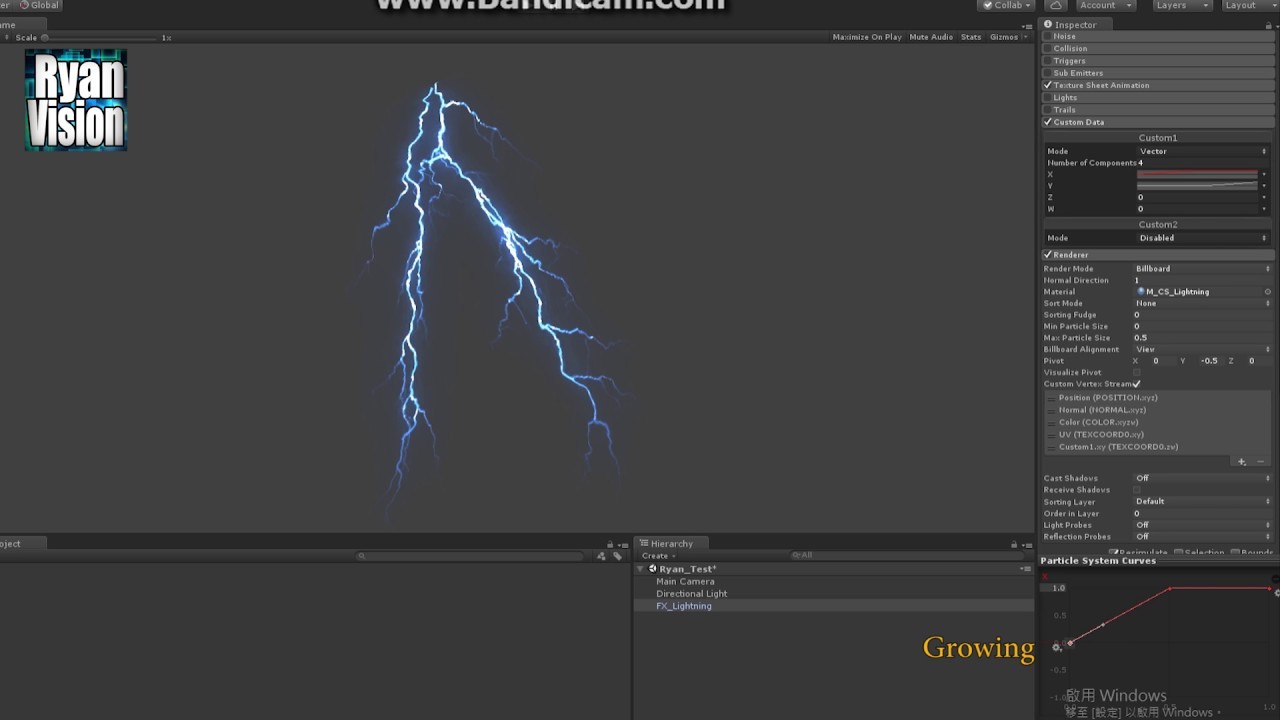Viewport: 1280px width, 720px height.
Task: Click the lock icon on the Inspector panel
Action: coord(1268,24)
